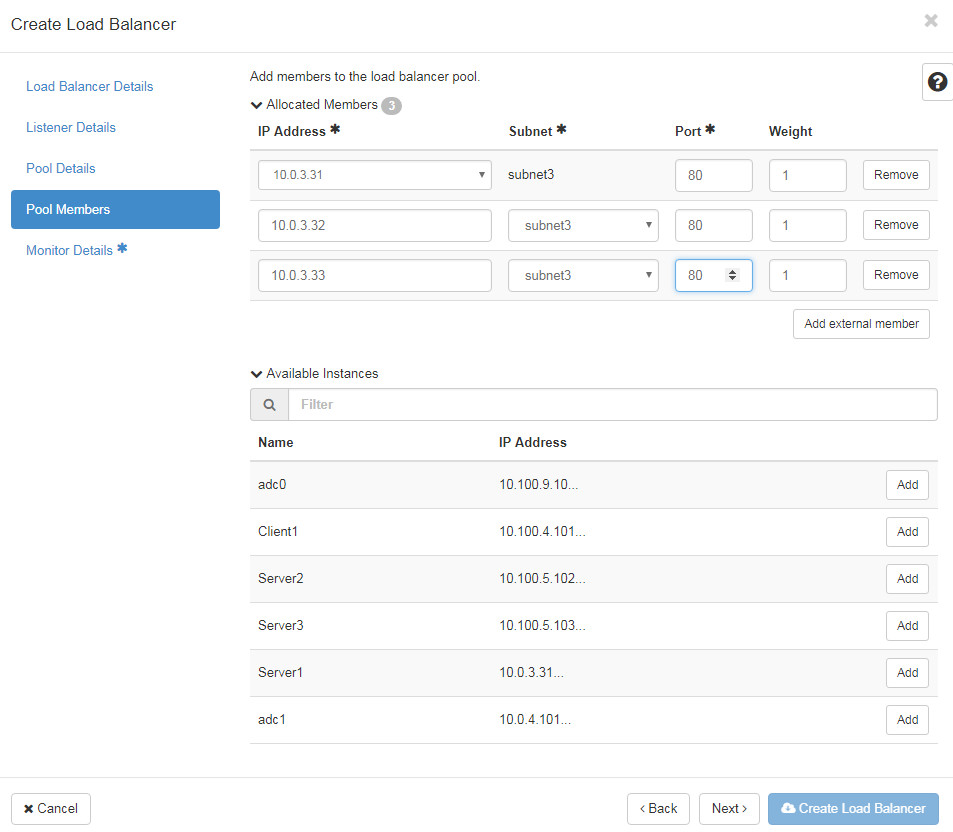Click the magnifier search icon
This screenshot has width=953, height=832.
tap(268, 404)
